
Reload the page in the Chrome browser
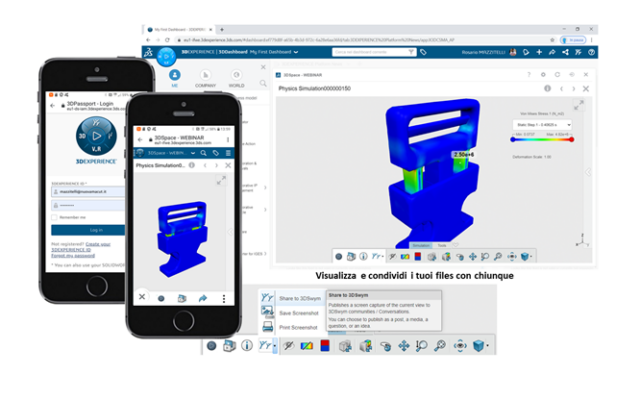[167, 40]
